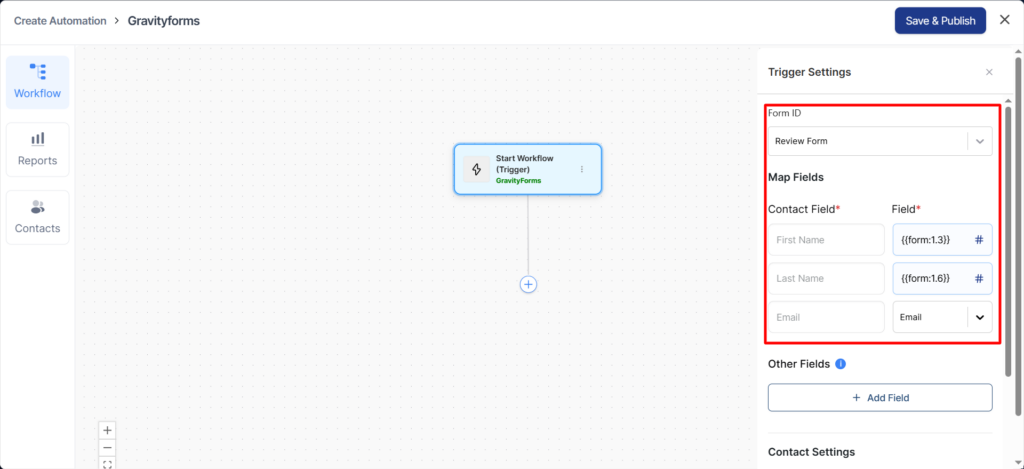Close the Trigger Settings panel
The width and height of the screenshot is (1024, 469).
(x=989, y=72)
